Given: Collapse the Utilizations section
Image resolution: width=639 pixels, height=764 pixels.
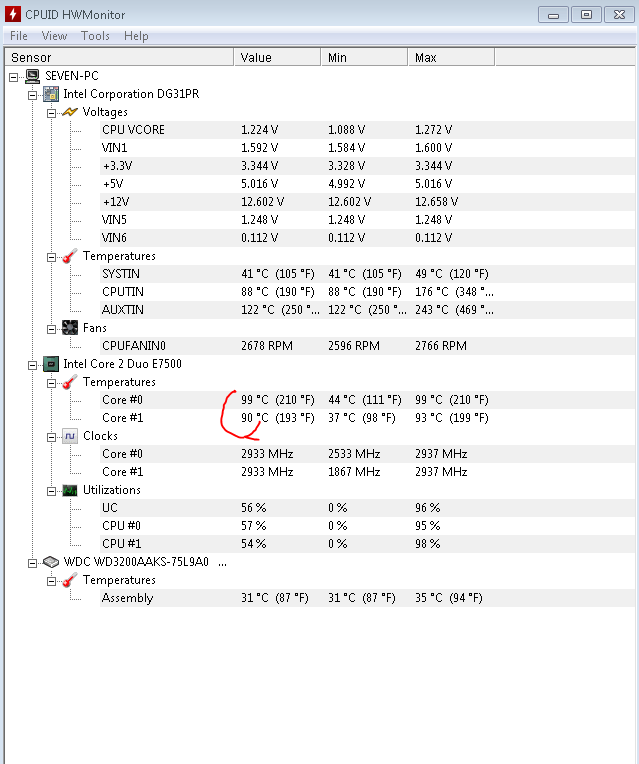Looking at the screenshot, I should (51, 491).
